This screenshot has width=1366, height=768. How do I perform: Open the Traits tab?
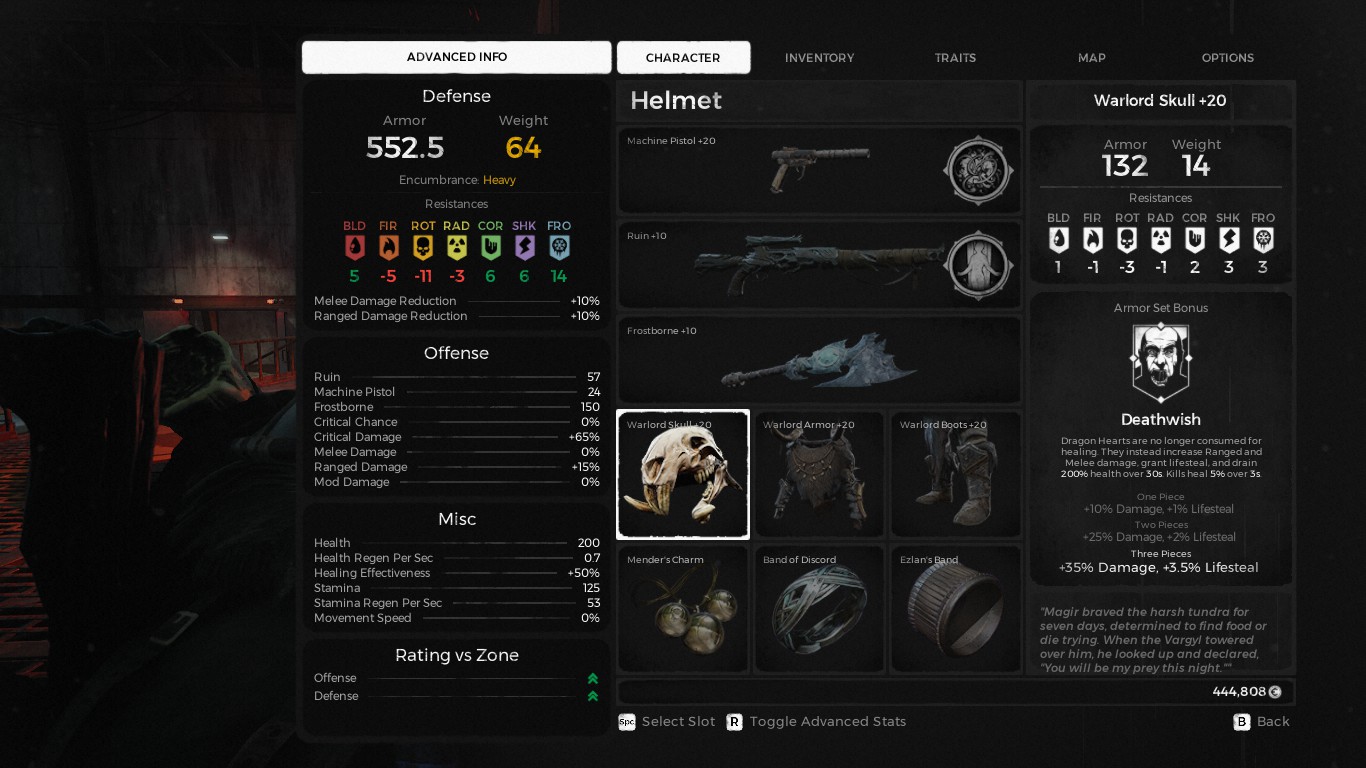(956, 58)
